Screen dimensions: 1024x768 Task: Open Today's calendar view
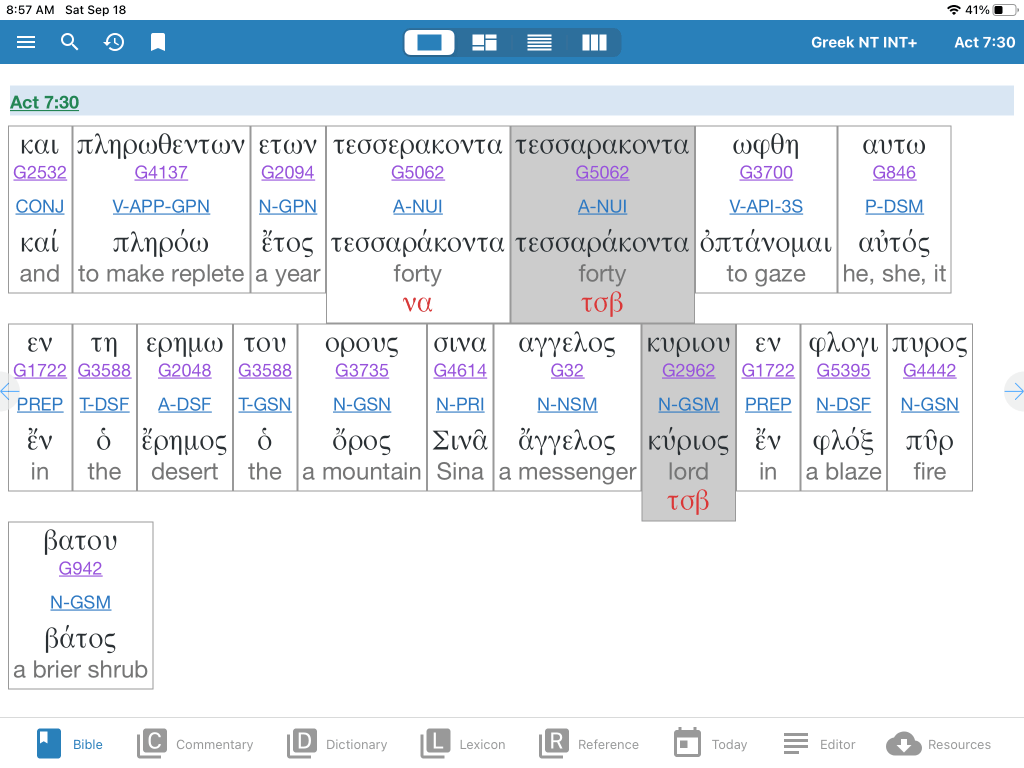pyautogui.click(x=711, y=744)
